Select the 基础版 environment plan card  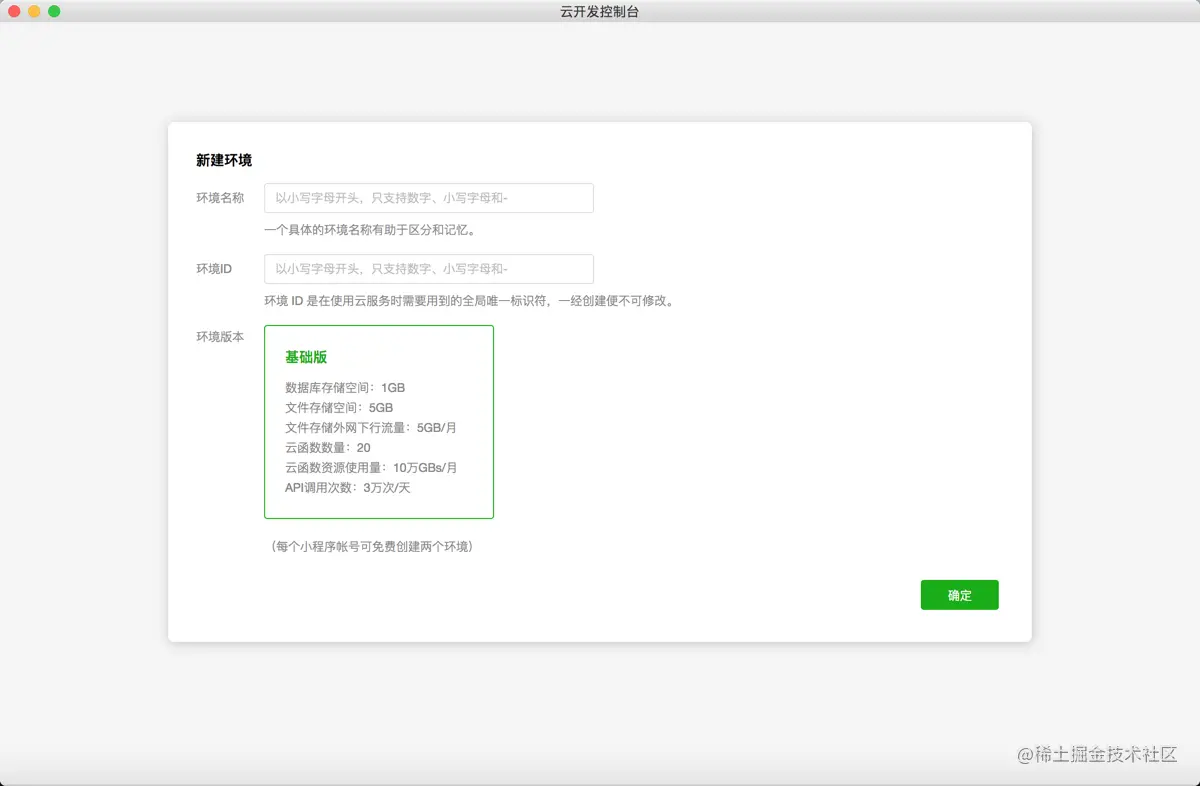(x=378, y=421)
